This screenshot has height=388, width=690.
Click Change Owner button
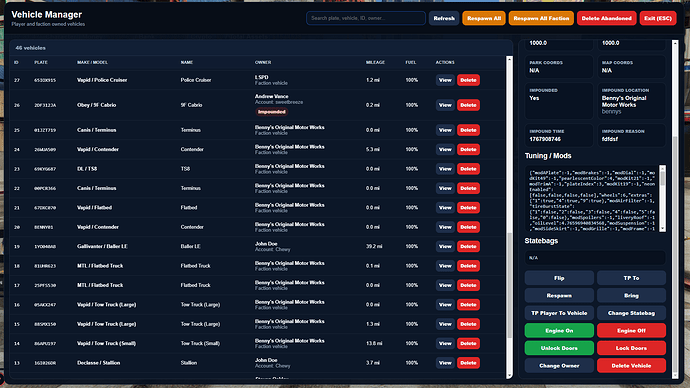[x=559, y=366]
